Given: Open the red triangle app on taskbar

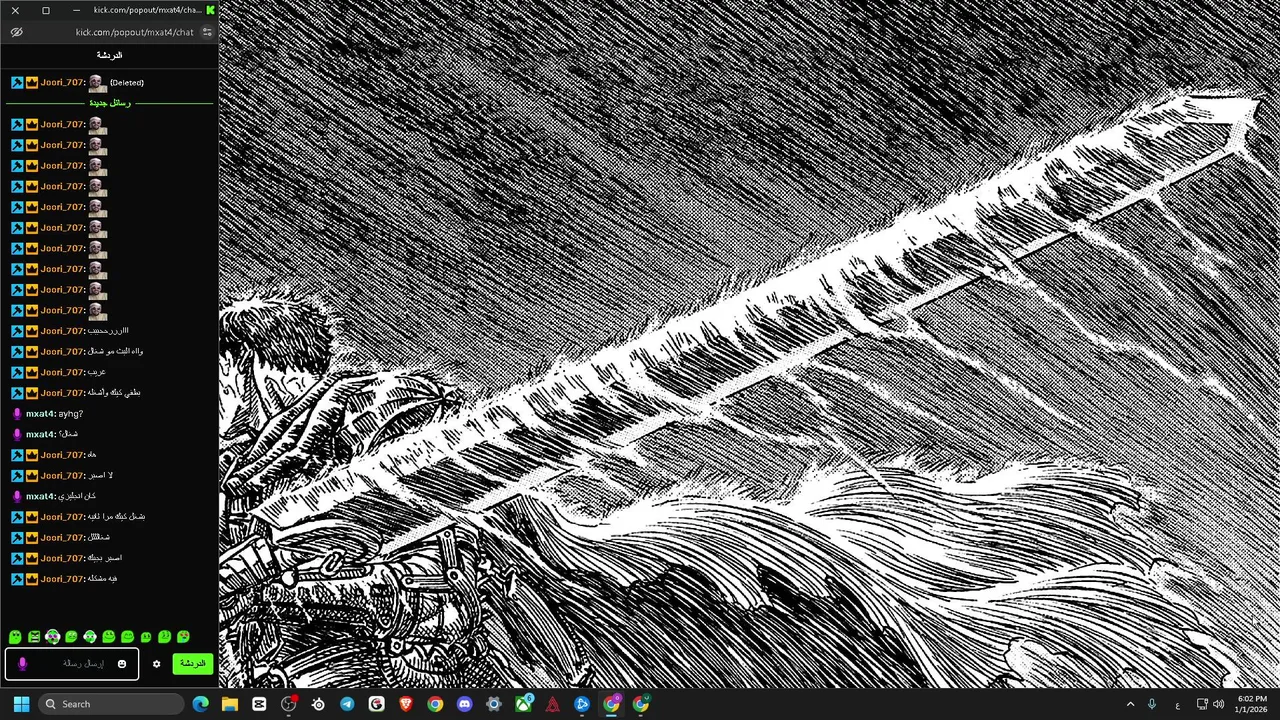Looking at the screenshot, I should click(552, 704).
